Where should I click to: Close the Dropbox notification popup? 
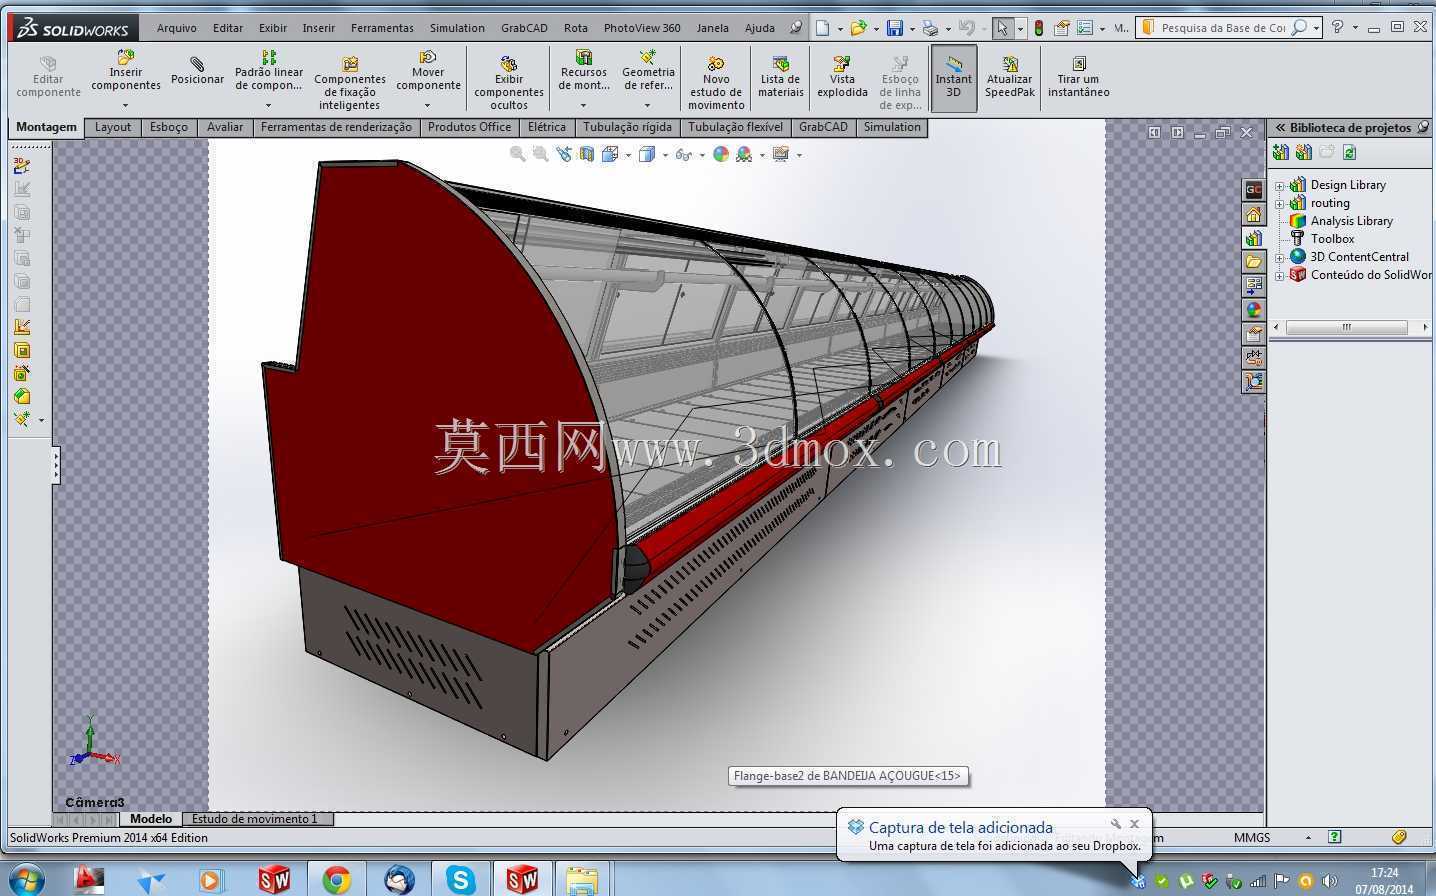(x=1134, y=824)
